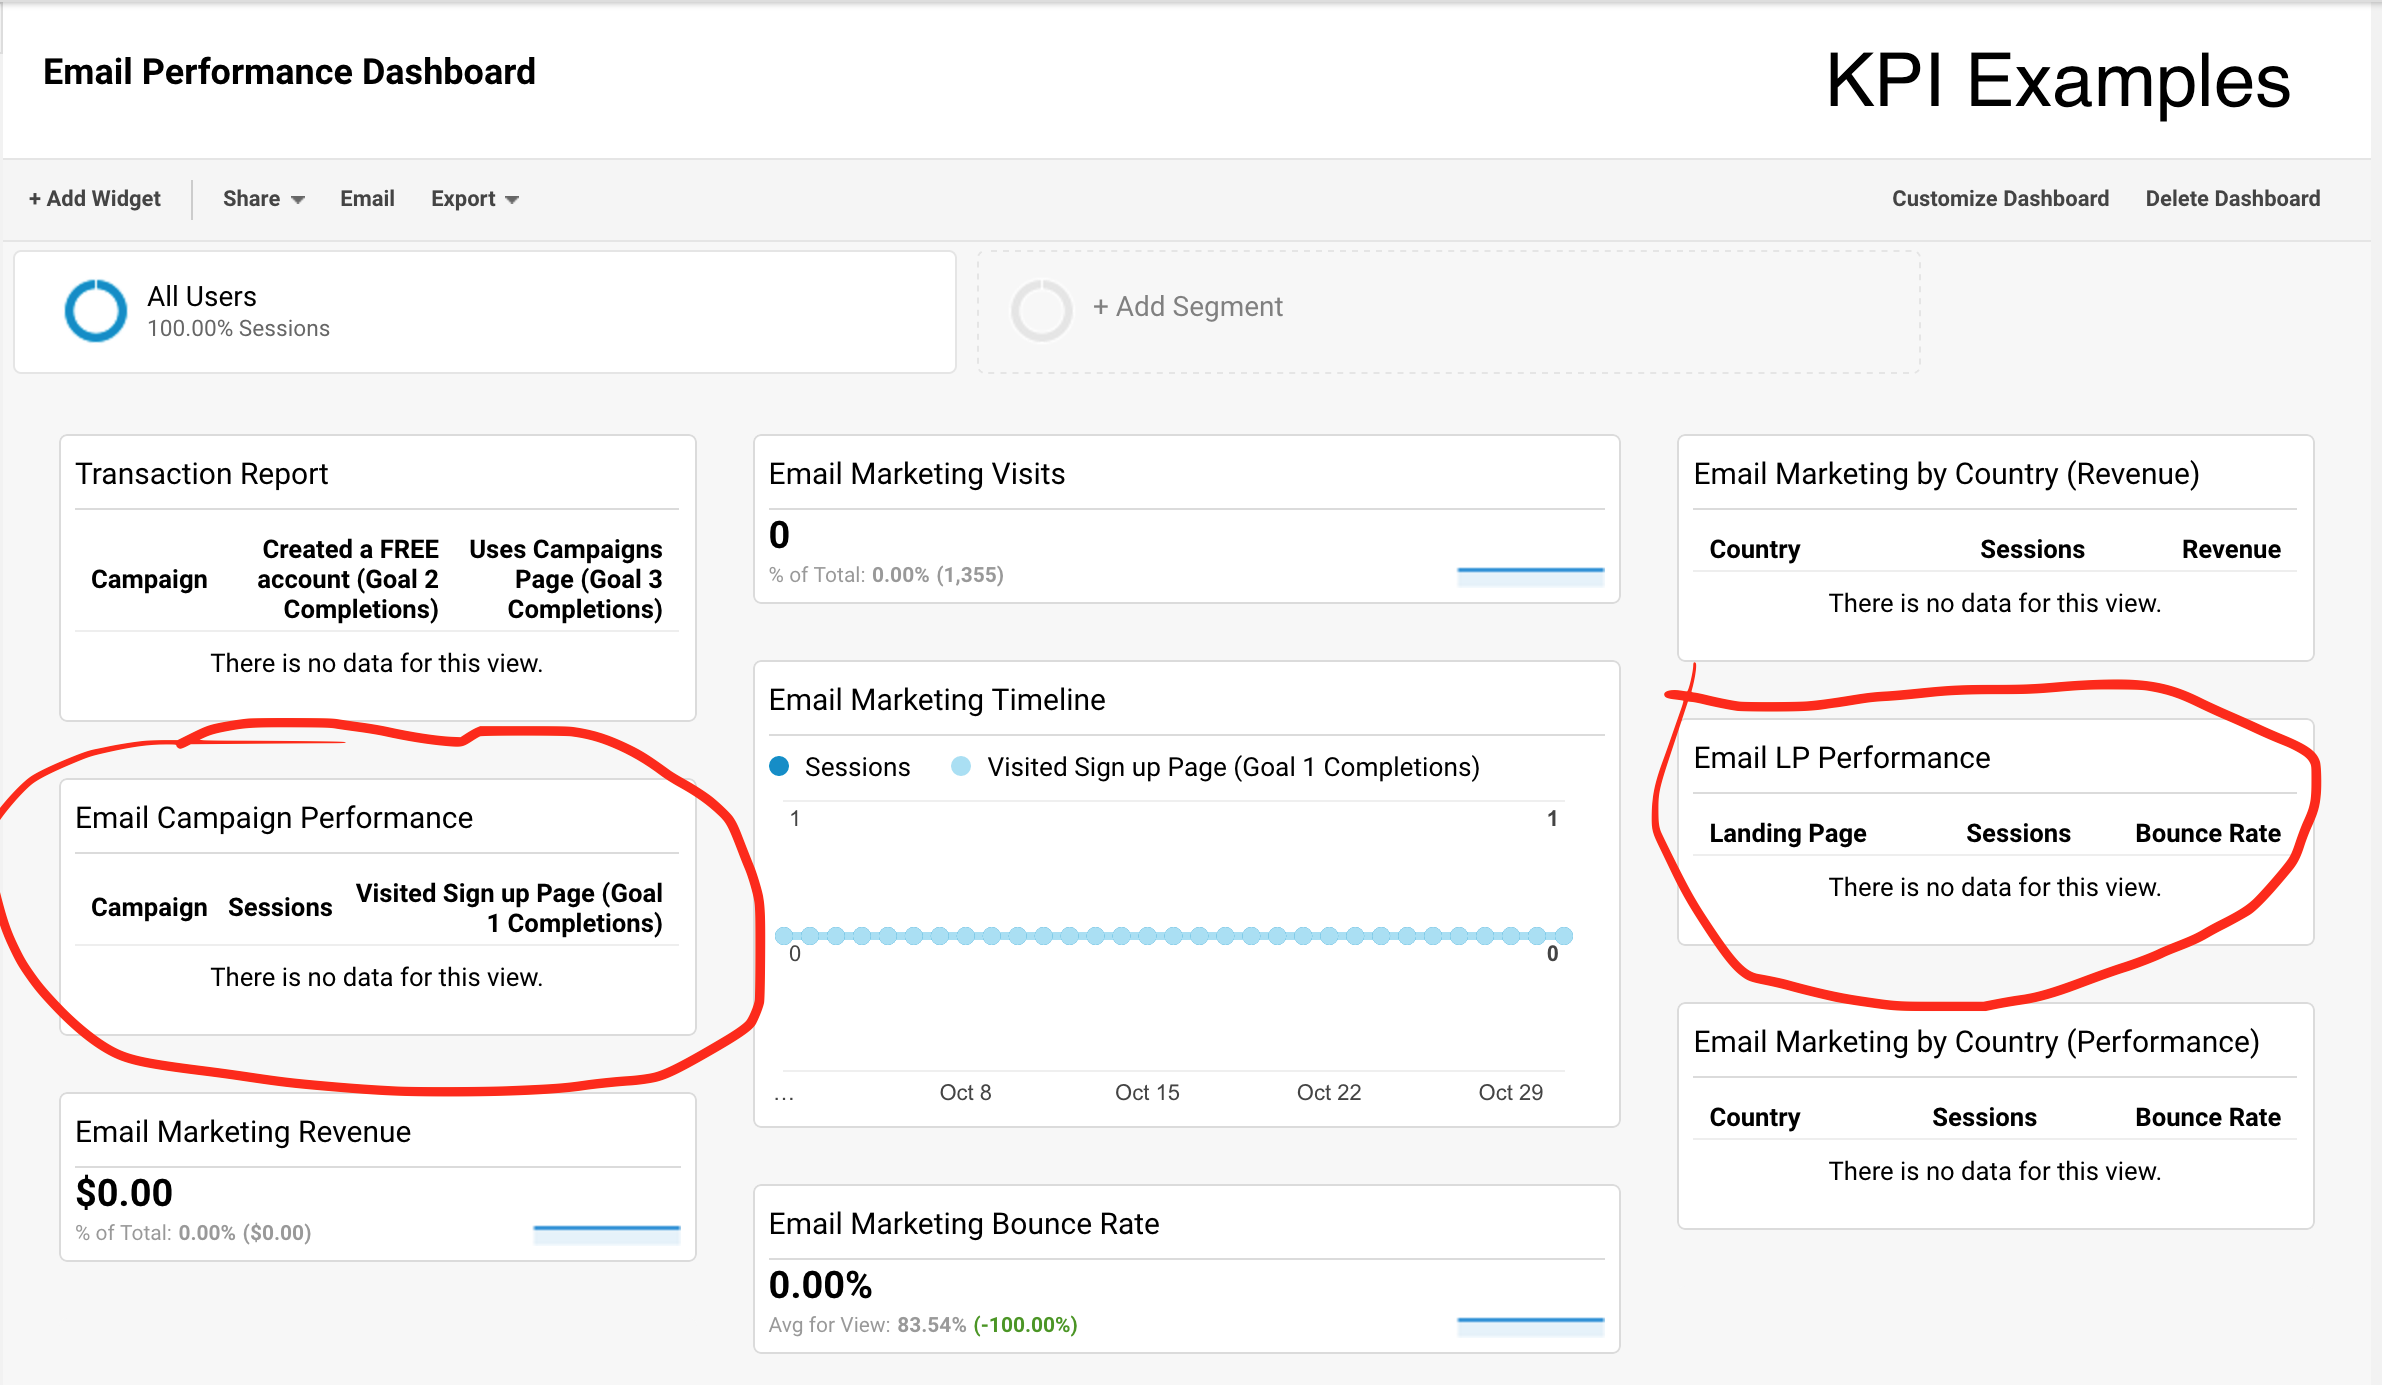
Task: Click + Add Widget
Action: (95, 198)
